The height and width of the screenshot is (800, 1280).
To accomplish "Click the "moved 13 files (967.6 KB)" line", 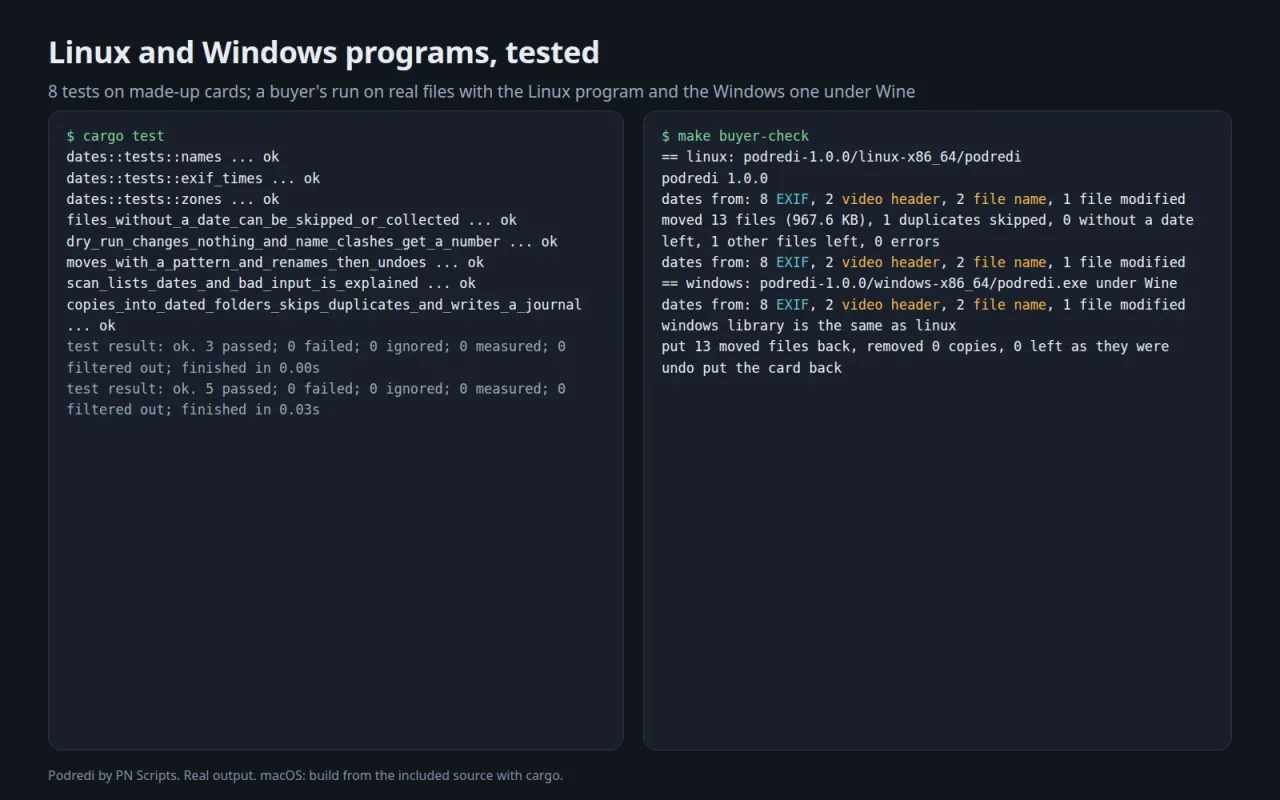I will 927,220.
